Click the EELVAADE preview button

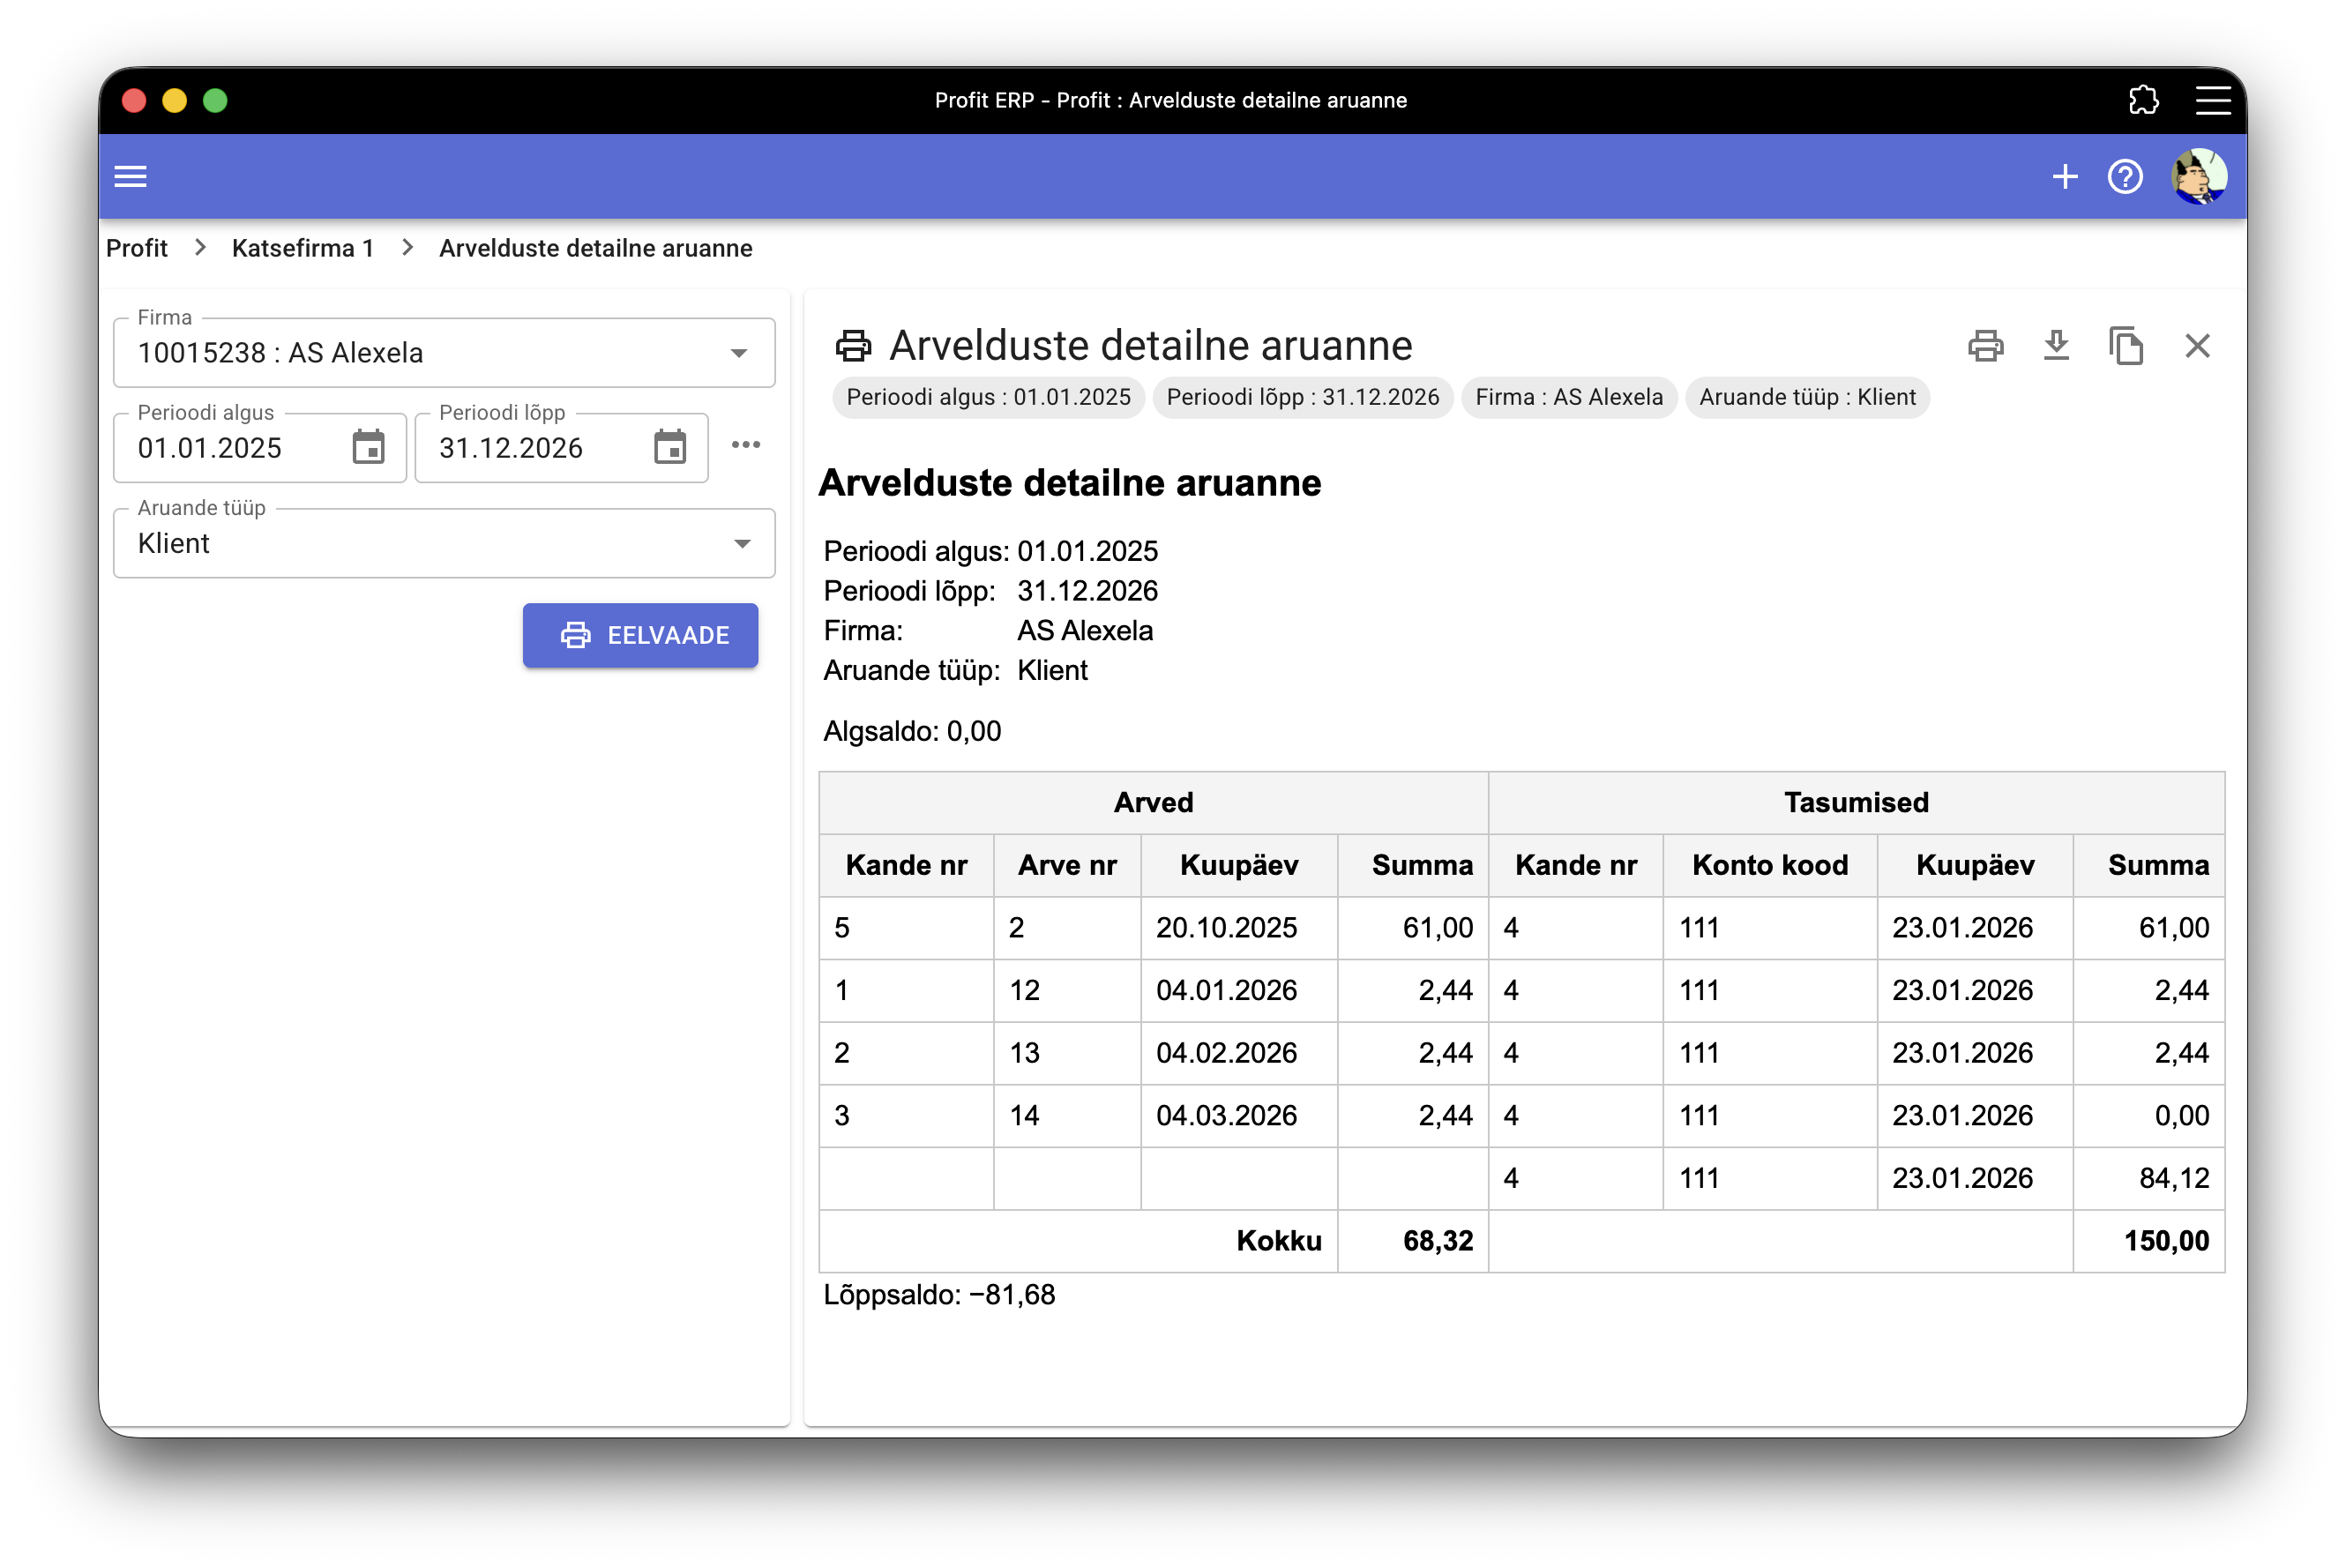pyautogui.click(x=640, y=635)
